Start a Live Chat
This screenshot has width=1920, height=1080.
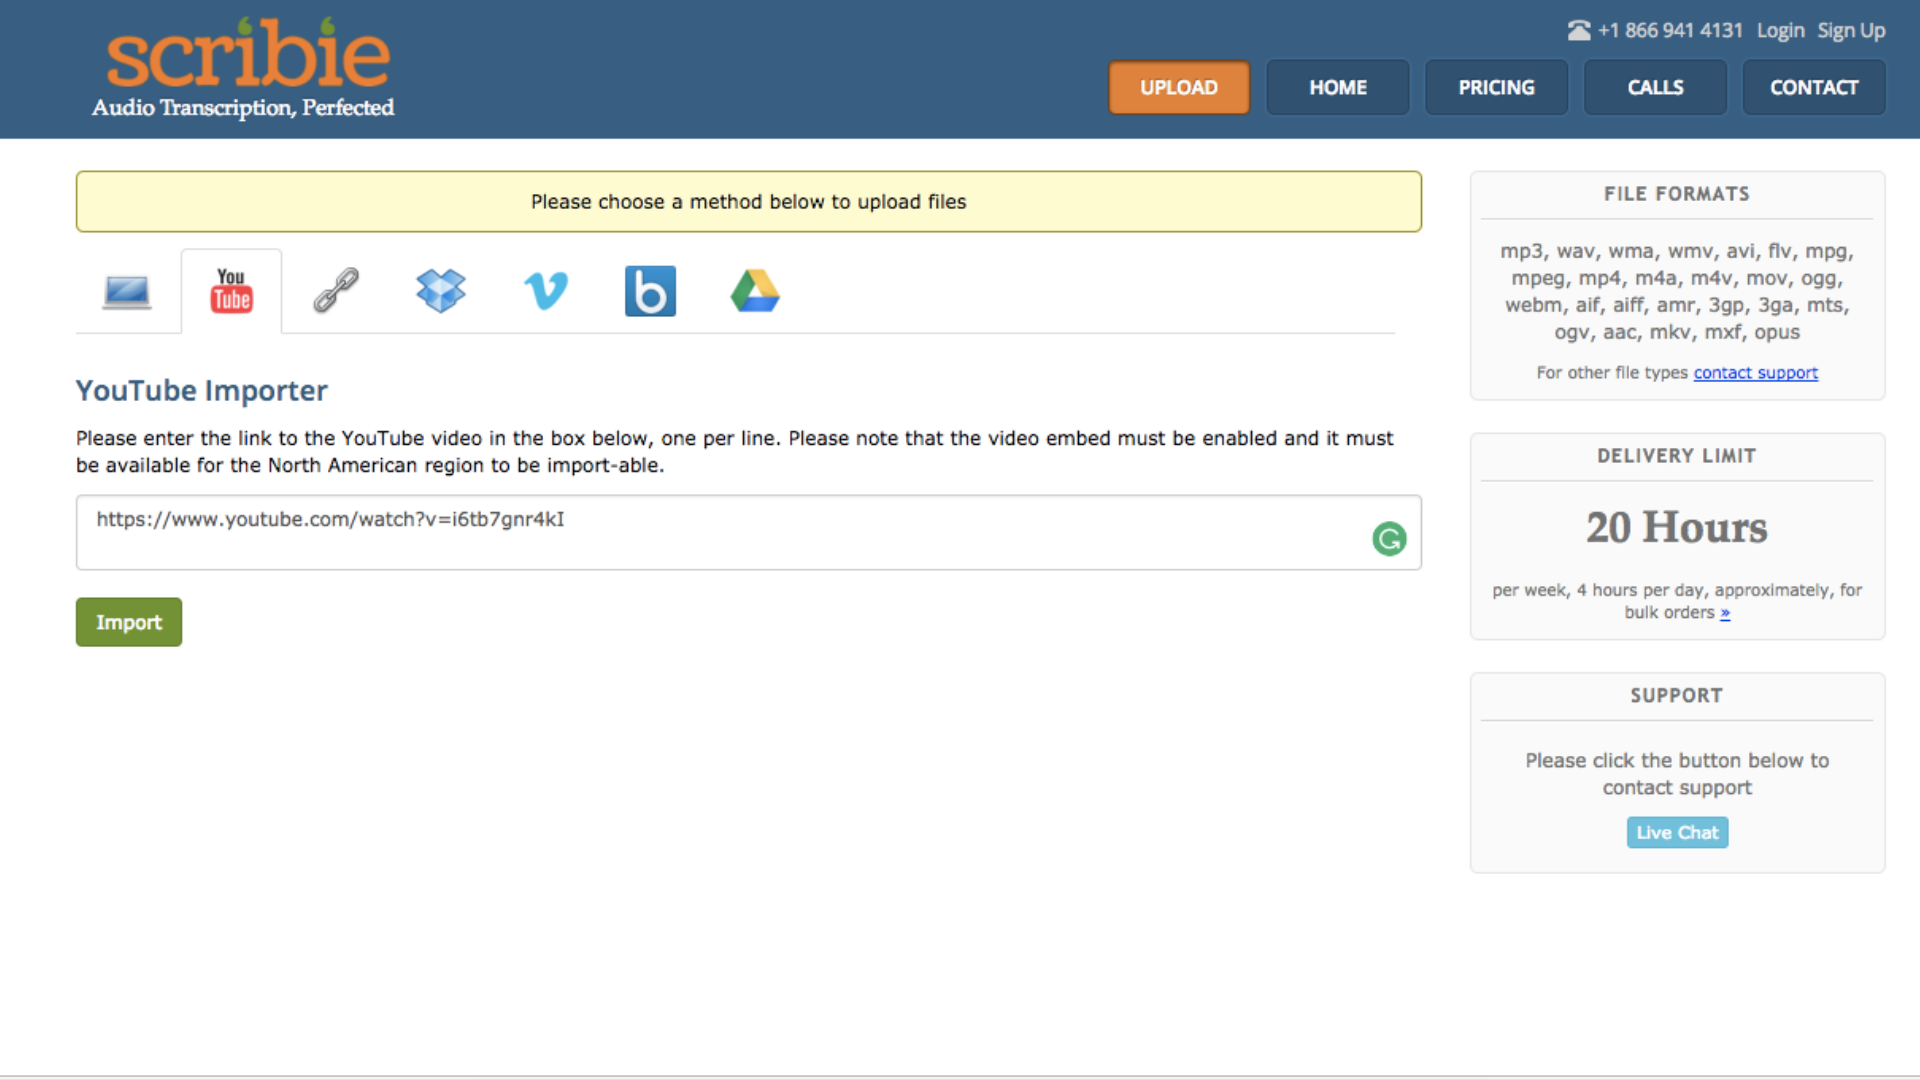(1677, 833)
